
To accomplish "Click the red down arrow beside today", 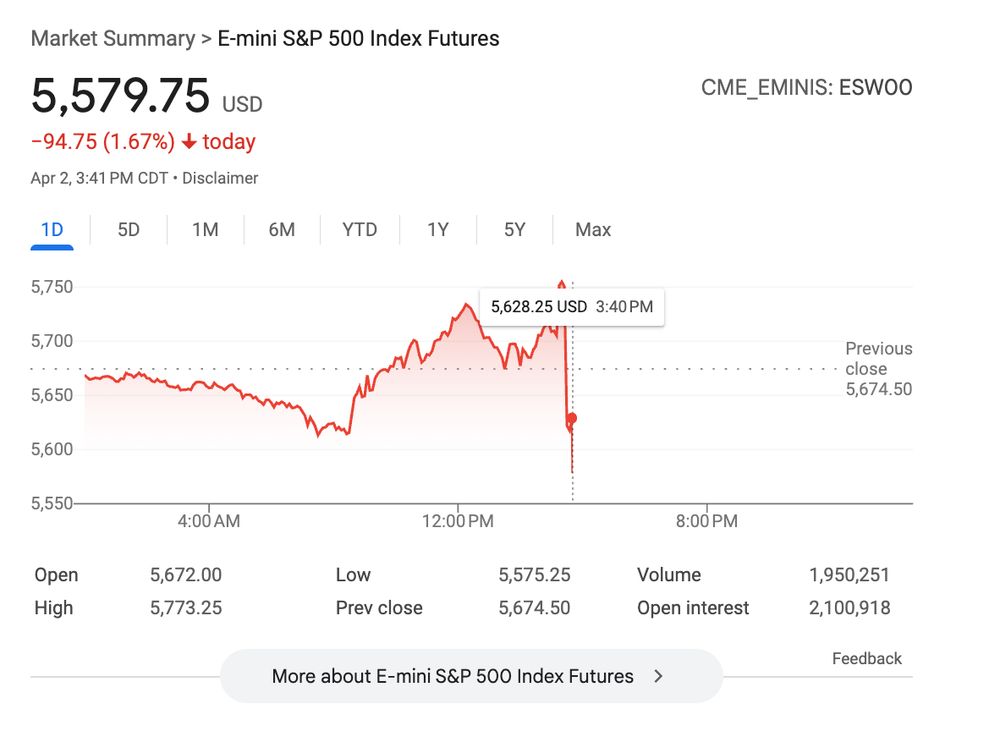I will [x=189, y=142].
